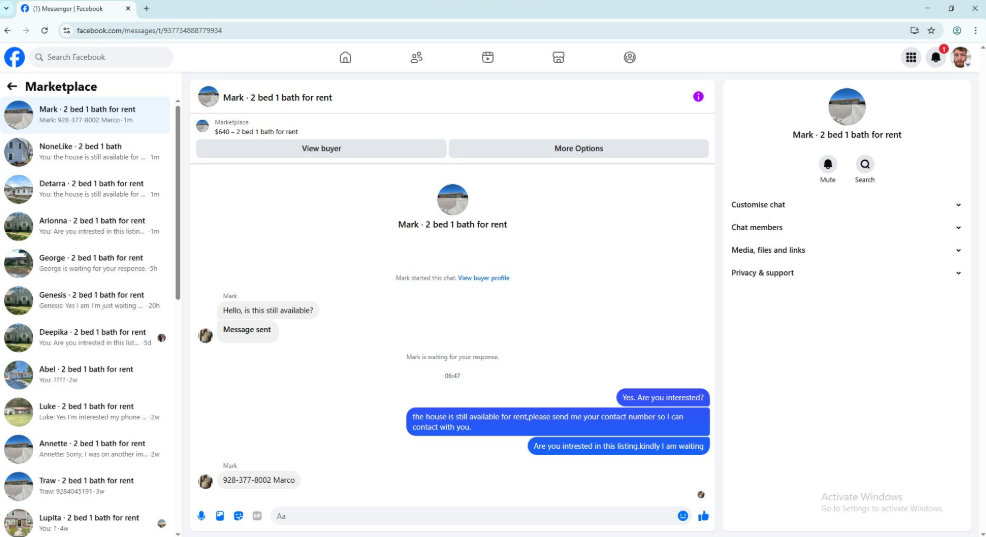The image size is (986, 537).
Task: Reload the page with browser refresh icon
Action: [44, 30]
